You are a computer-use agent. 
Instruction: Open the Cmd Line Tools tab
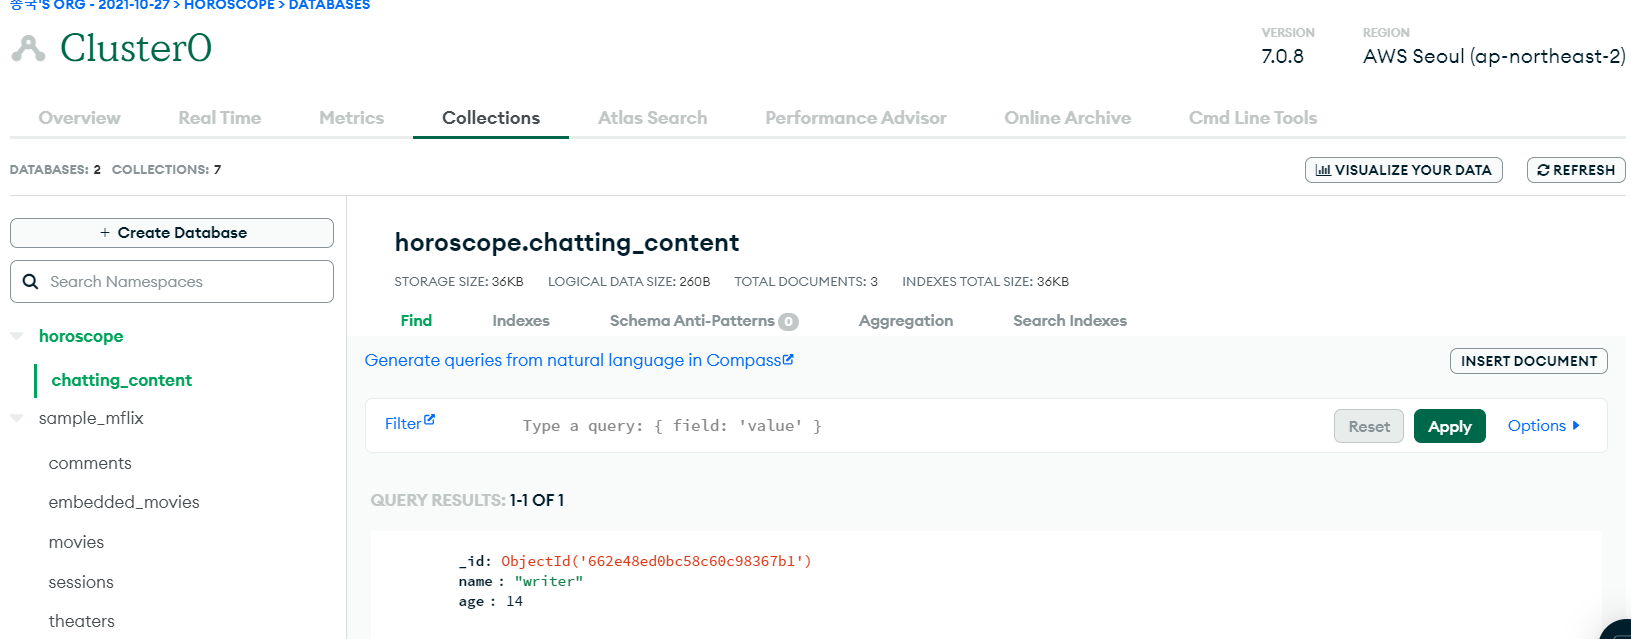[x=1253, y=118]
